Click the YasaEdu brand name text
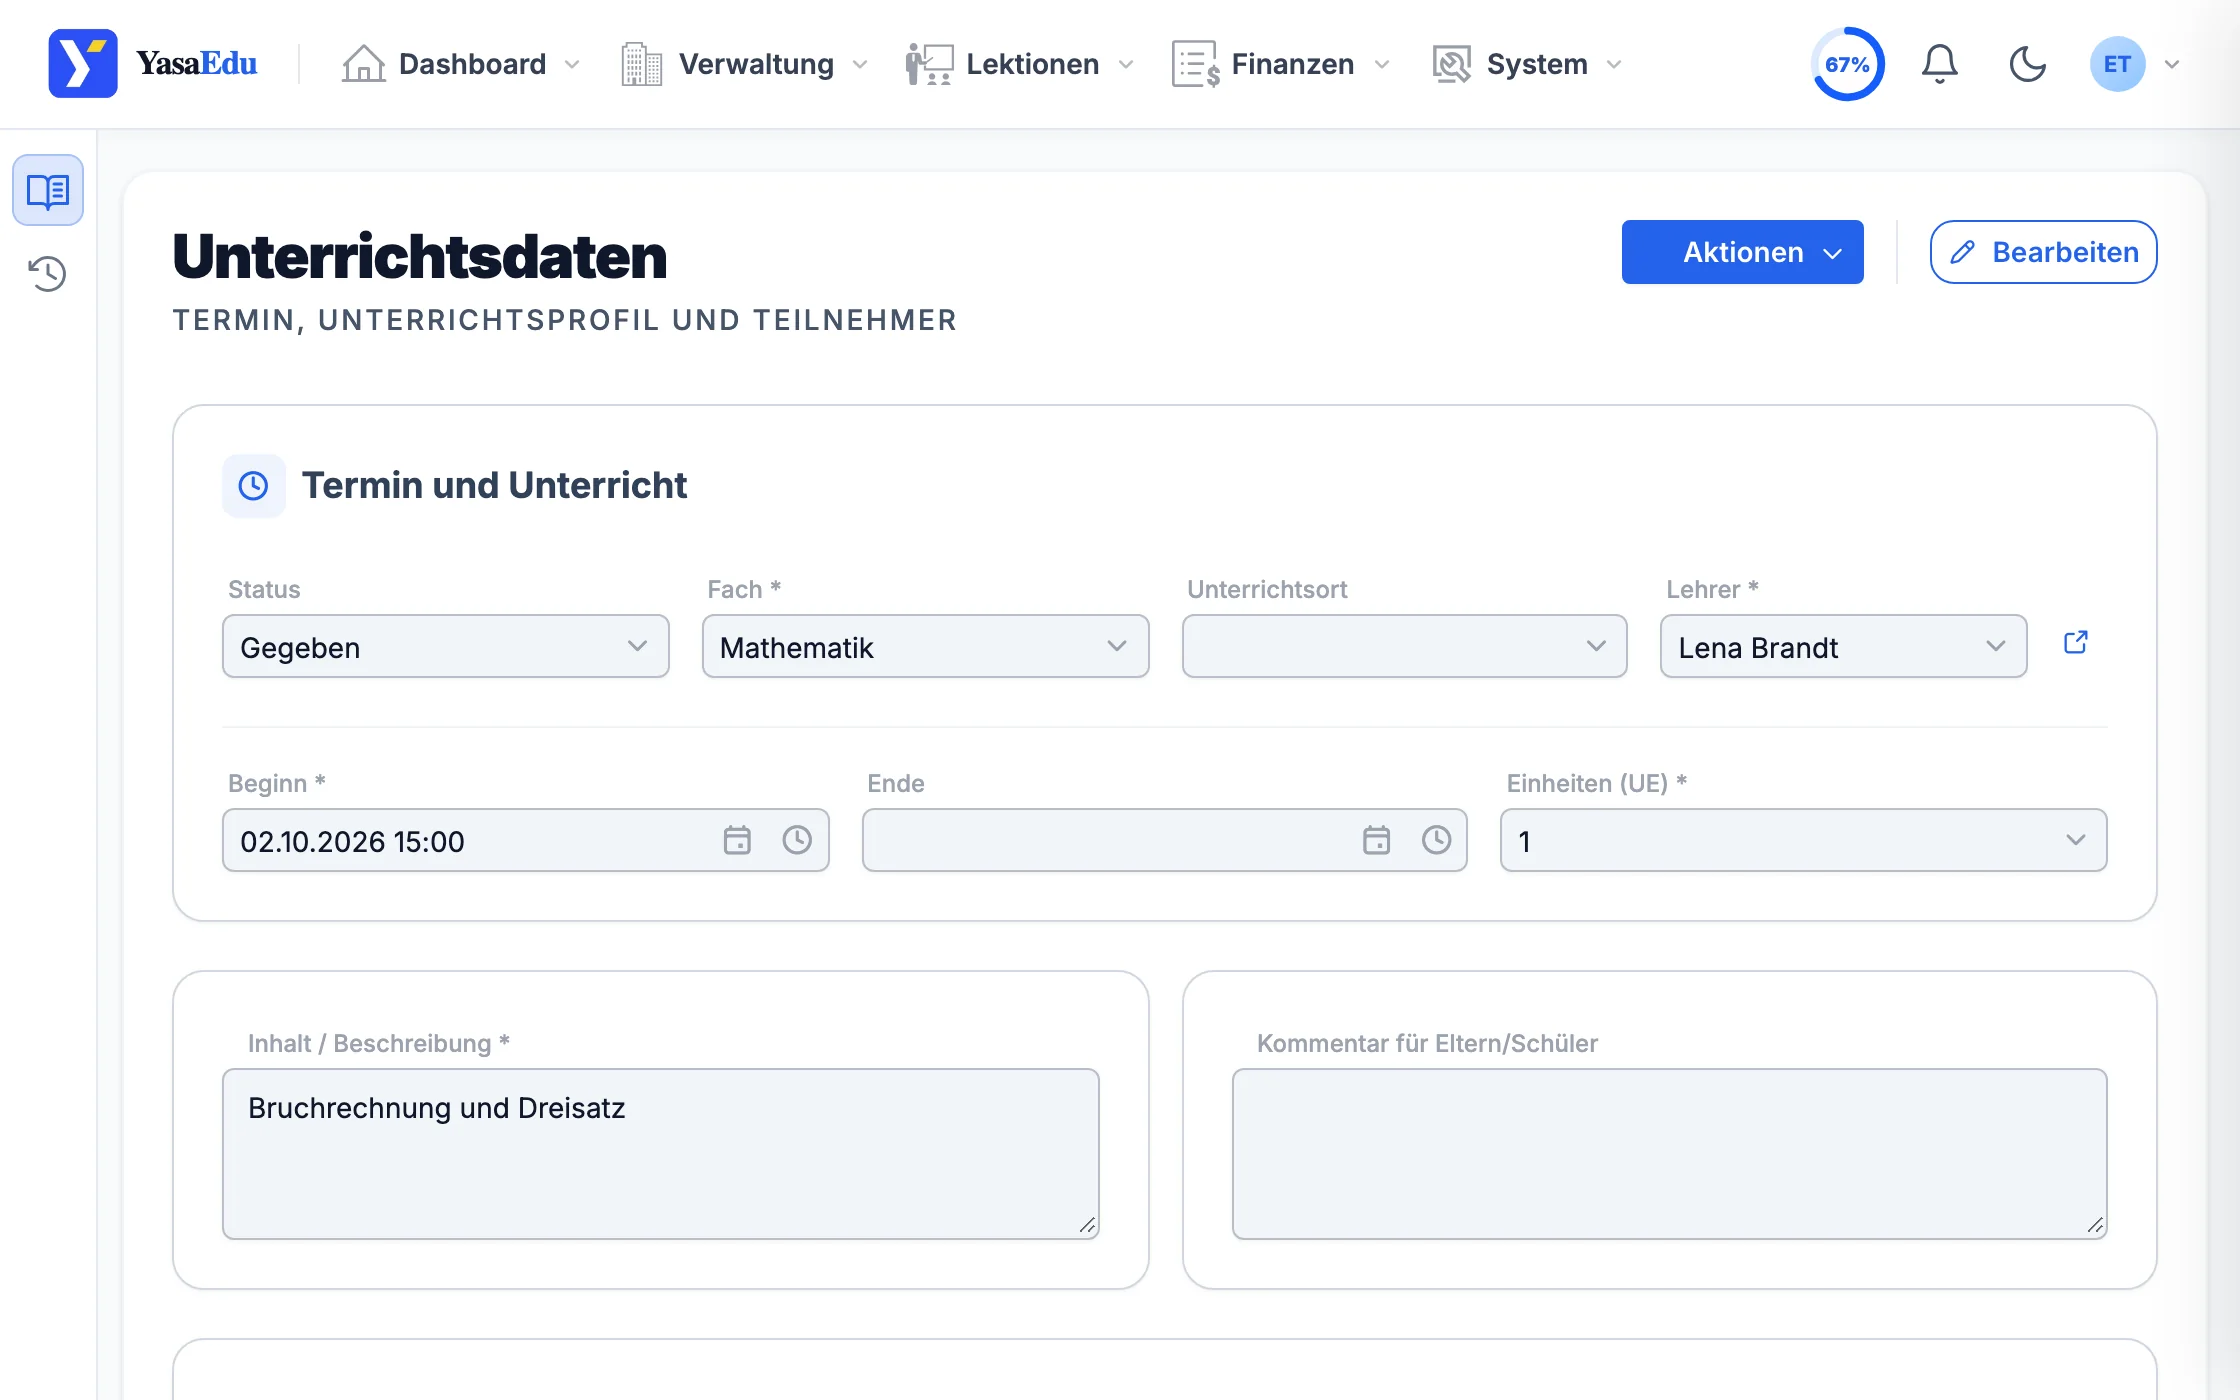 pos(197,64)
